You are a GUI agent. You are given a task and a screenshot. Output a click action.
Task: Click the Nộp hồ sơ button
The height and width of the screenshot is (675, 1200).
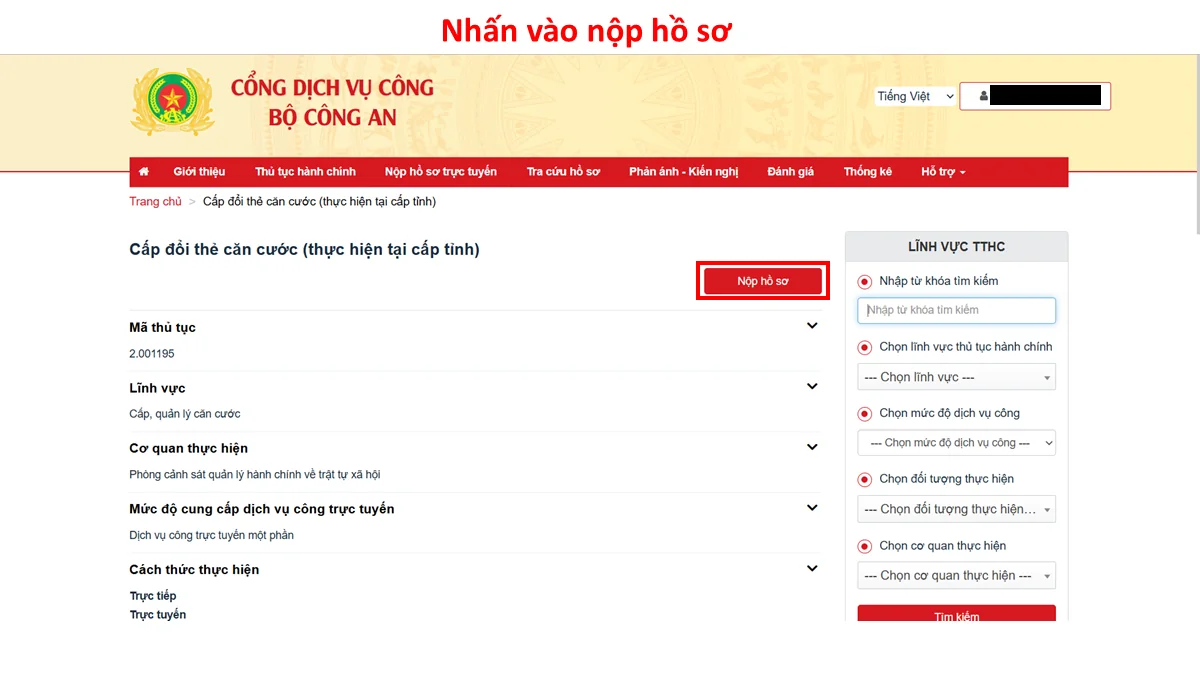[x=763, y=281]
